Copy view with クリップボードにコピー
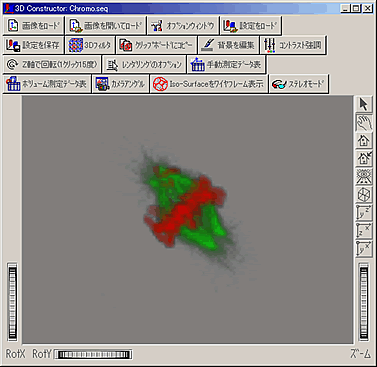Viewport: 377px width, 367px height. click(x=156, y=45)
